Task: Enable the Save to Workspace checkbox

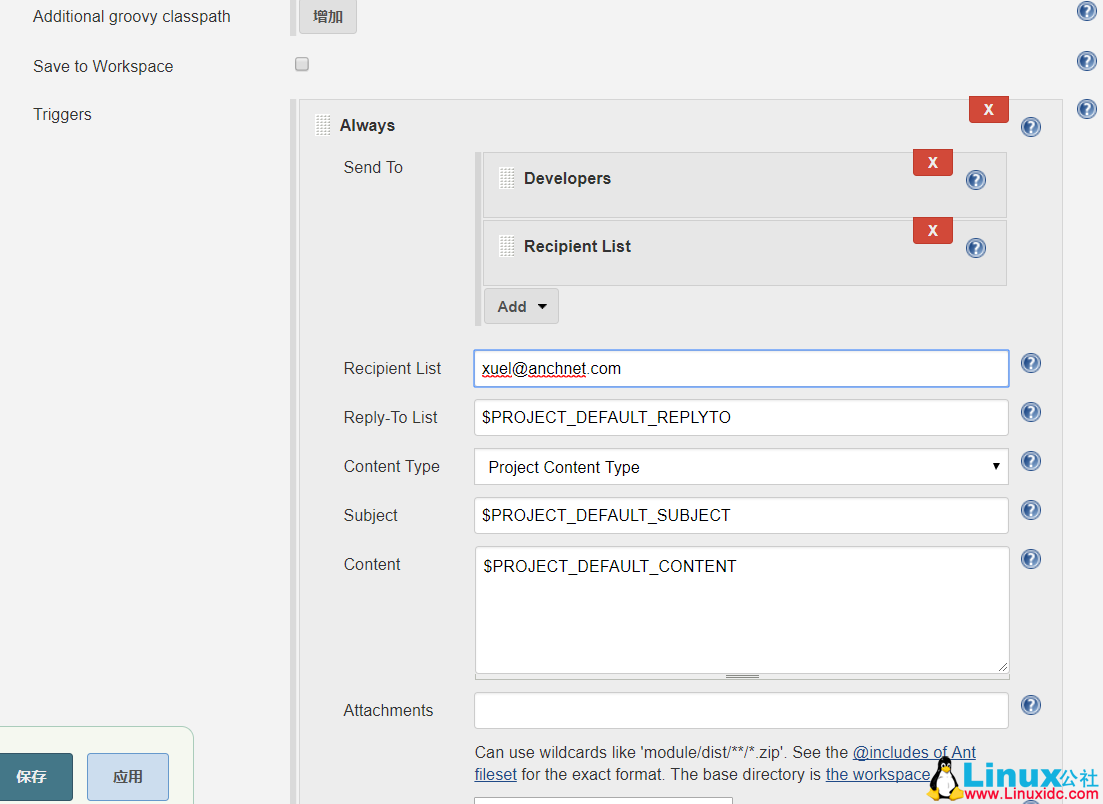Action: click(301, 63)
